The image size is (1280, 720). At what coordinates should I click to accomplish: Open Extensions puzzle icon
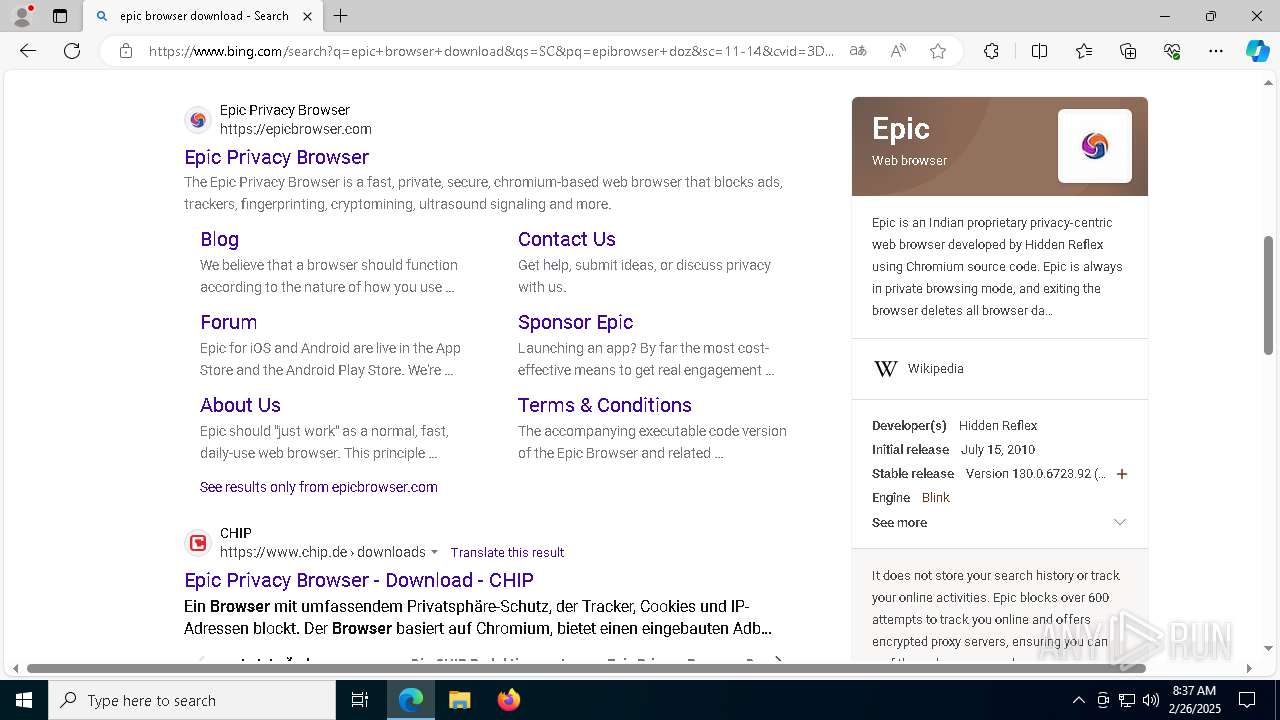click(x=991, y=51)
